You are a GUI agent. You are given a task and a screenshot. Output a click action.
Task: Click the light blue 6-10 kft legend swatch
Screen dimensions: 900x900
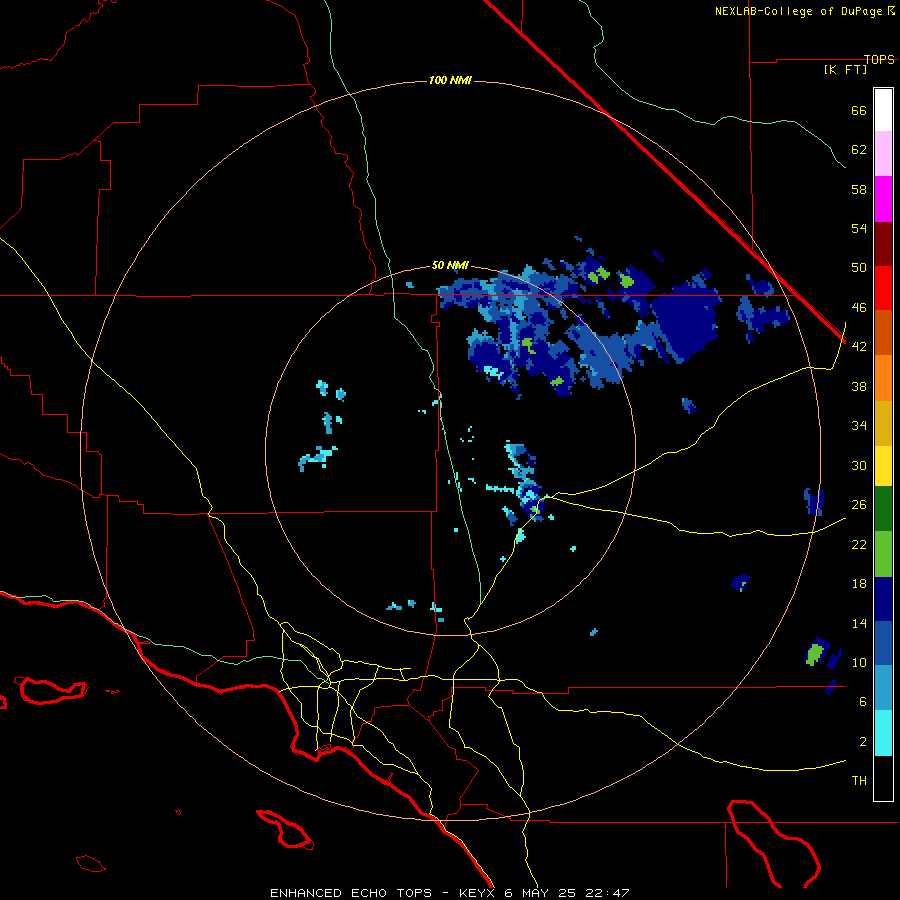click(883, 688)
